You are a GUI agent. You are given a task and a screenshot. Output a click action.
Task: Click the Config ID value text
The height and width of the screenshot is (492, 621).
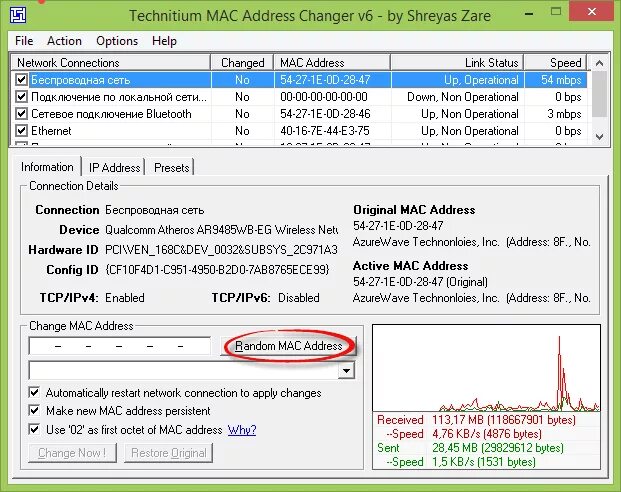coord(217,269)
